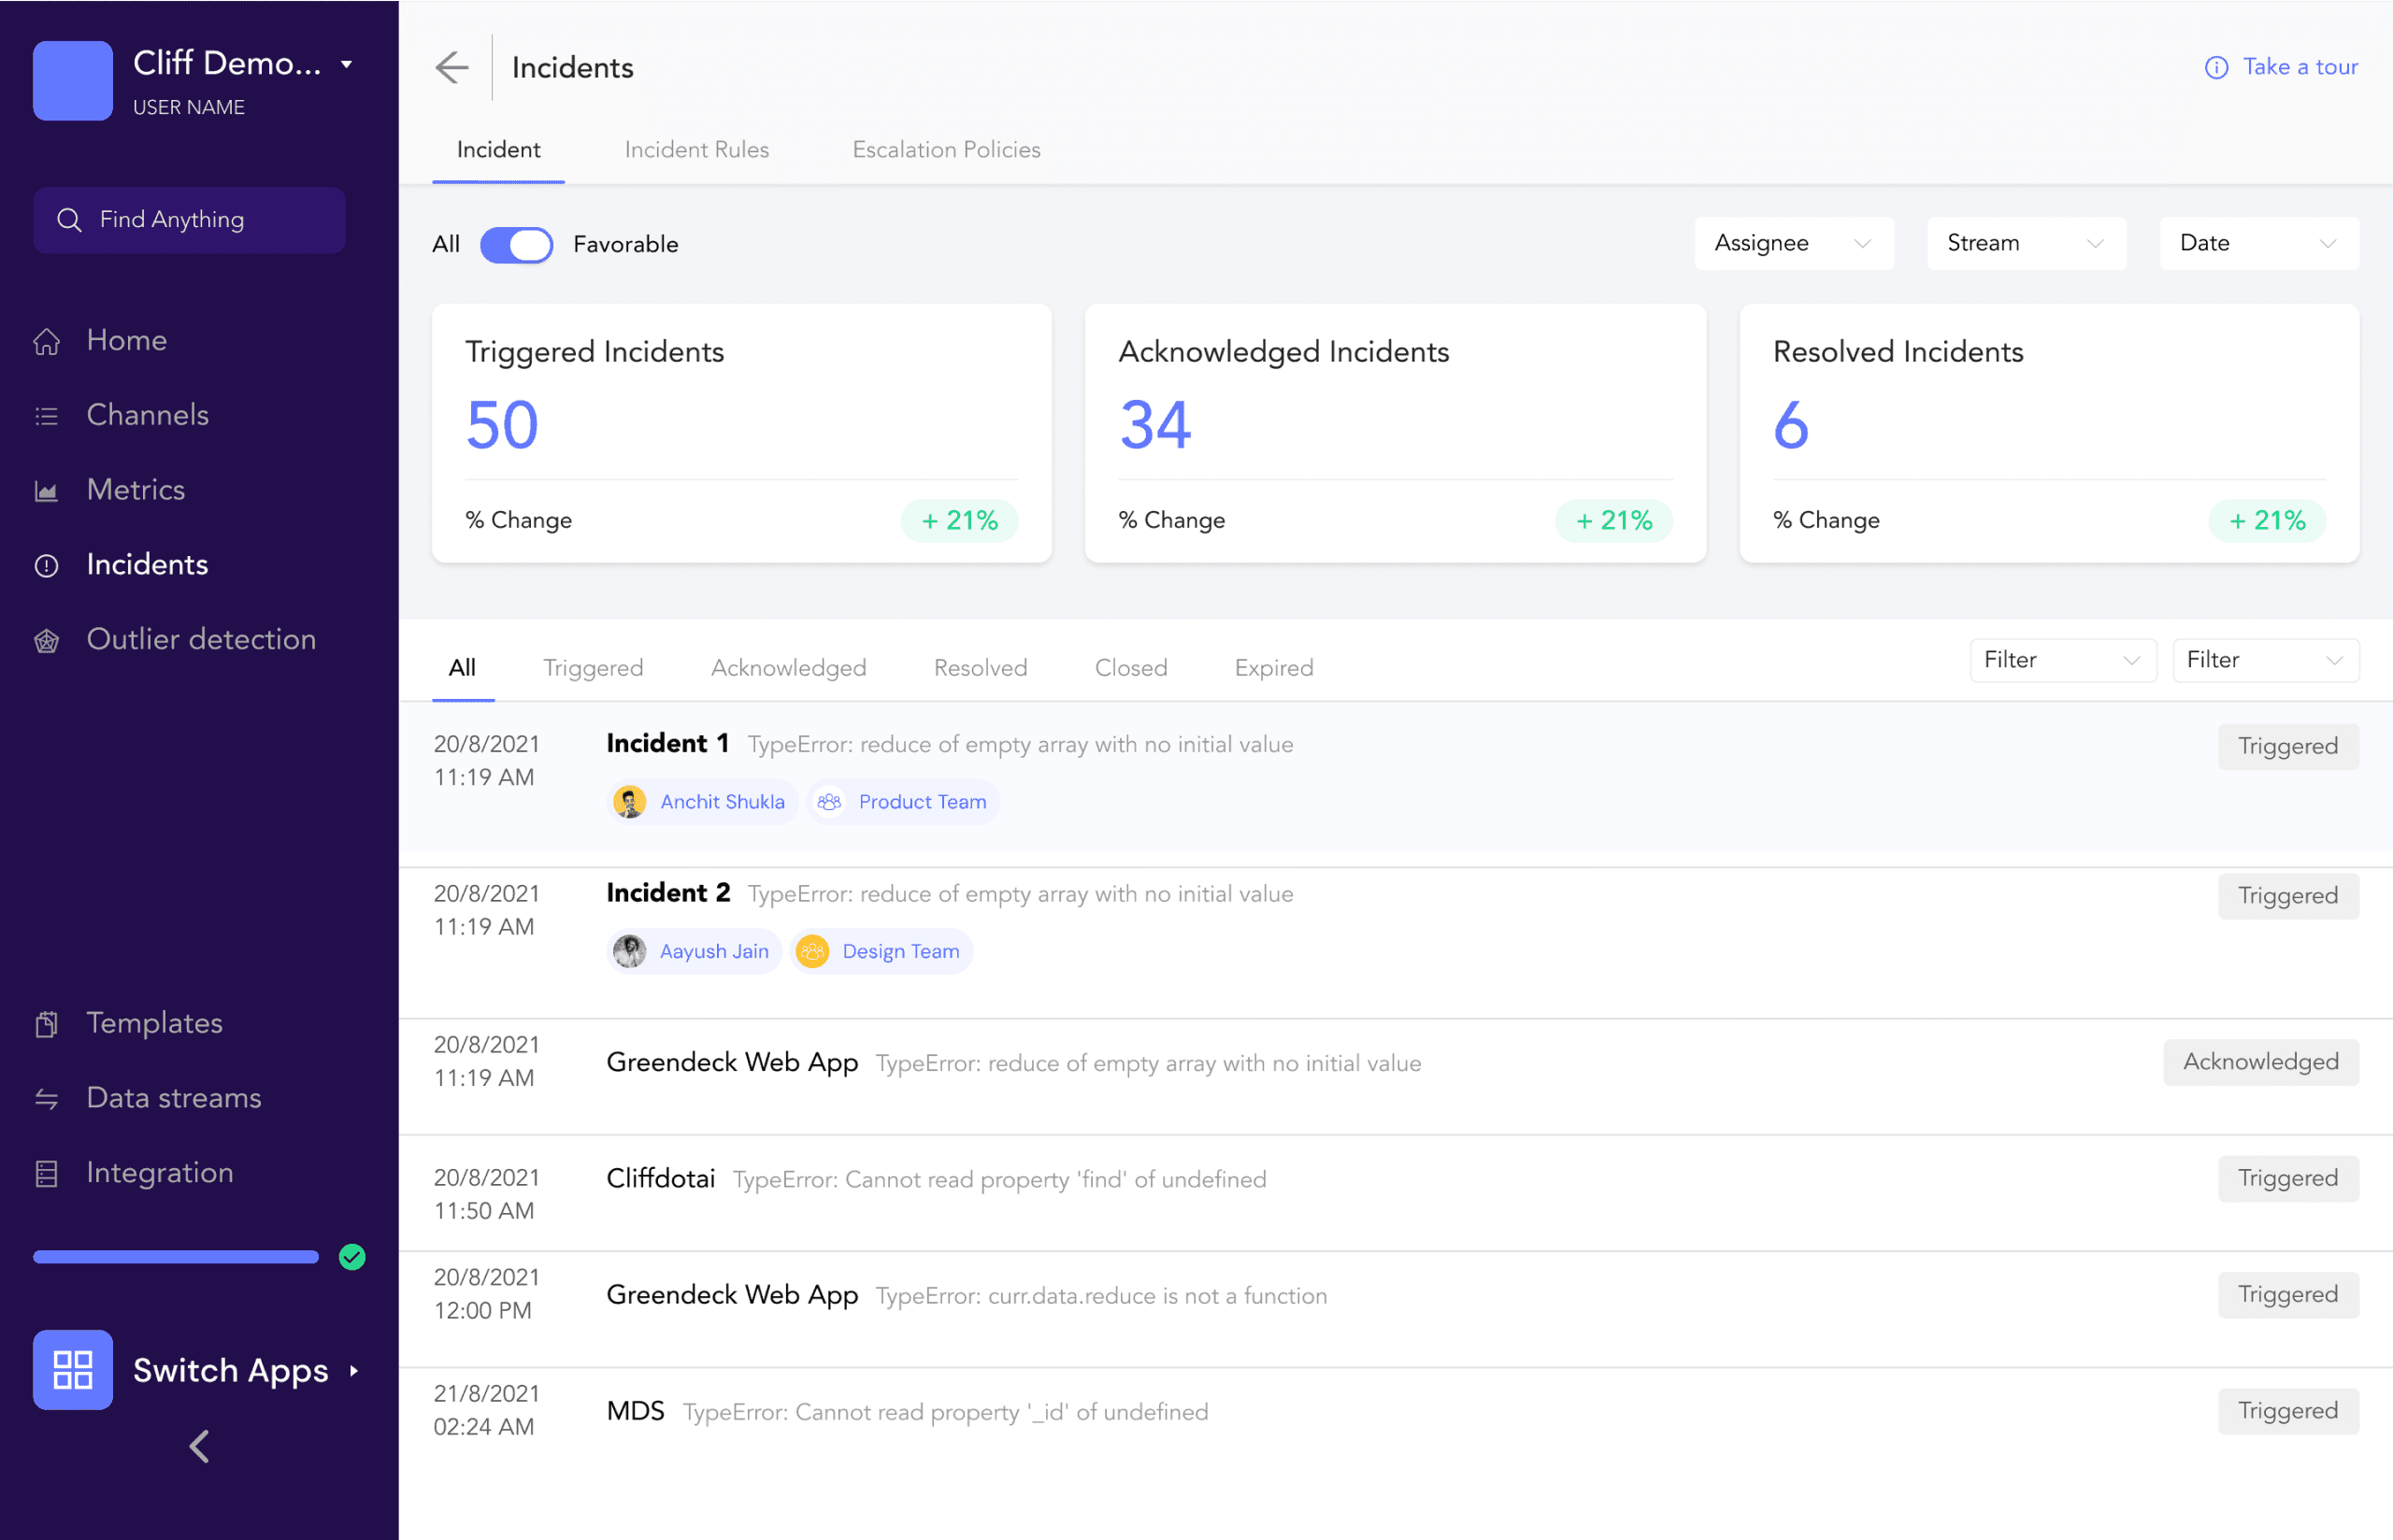
Task: Click the sidebar progress bar
Action: [176, 1257]
